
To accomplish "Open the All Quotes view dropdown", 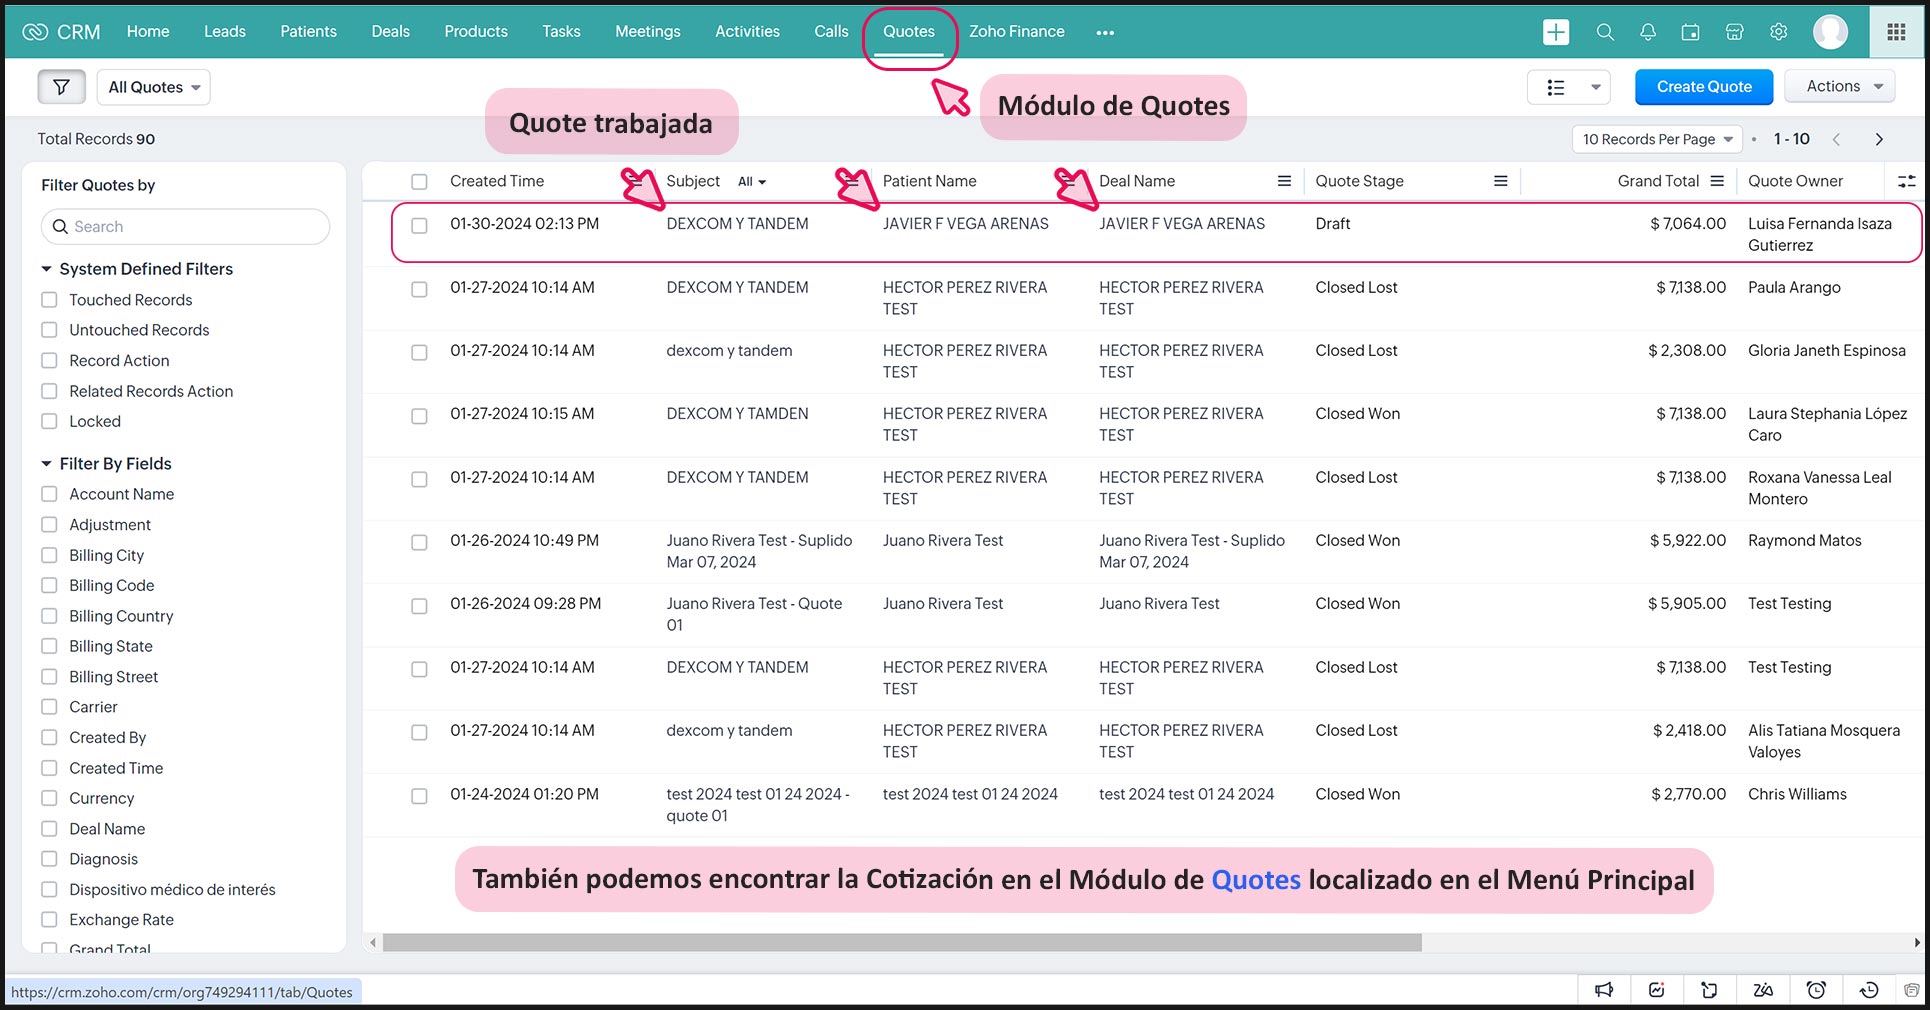I will click(x=154, y=87).
